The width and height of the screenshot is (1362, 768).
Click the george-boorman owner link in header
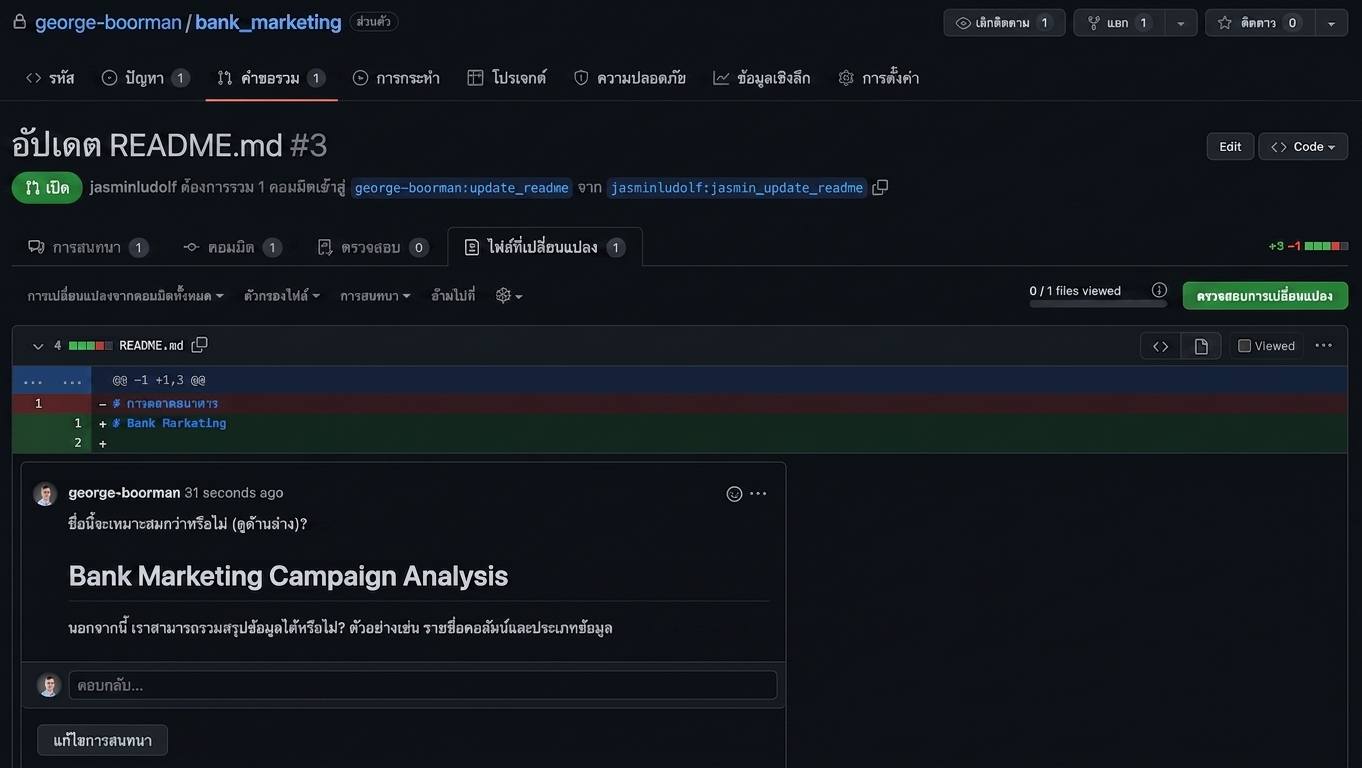[108, 22]
